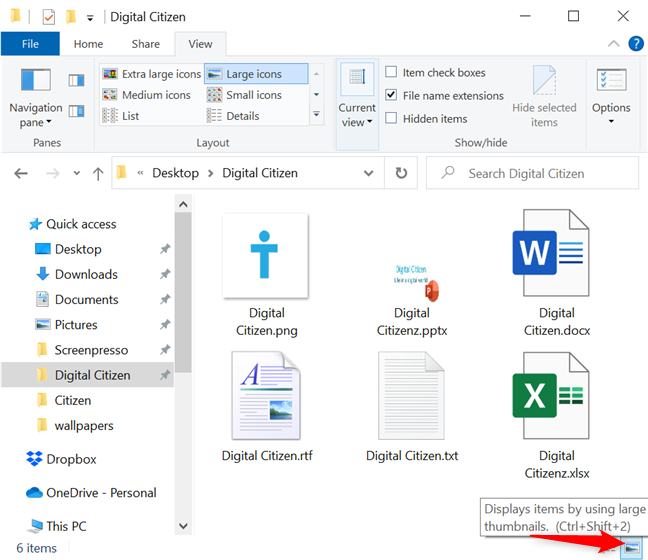
Task: Collapse the ribbon with the chevron
Action: click(x=614, y=43)
